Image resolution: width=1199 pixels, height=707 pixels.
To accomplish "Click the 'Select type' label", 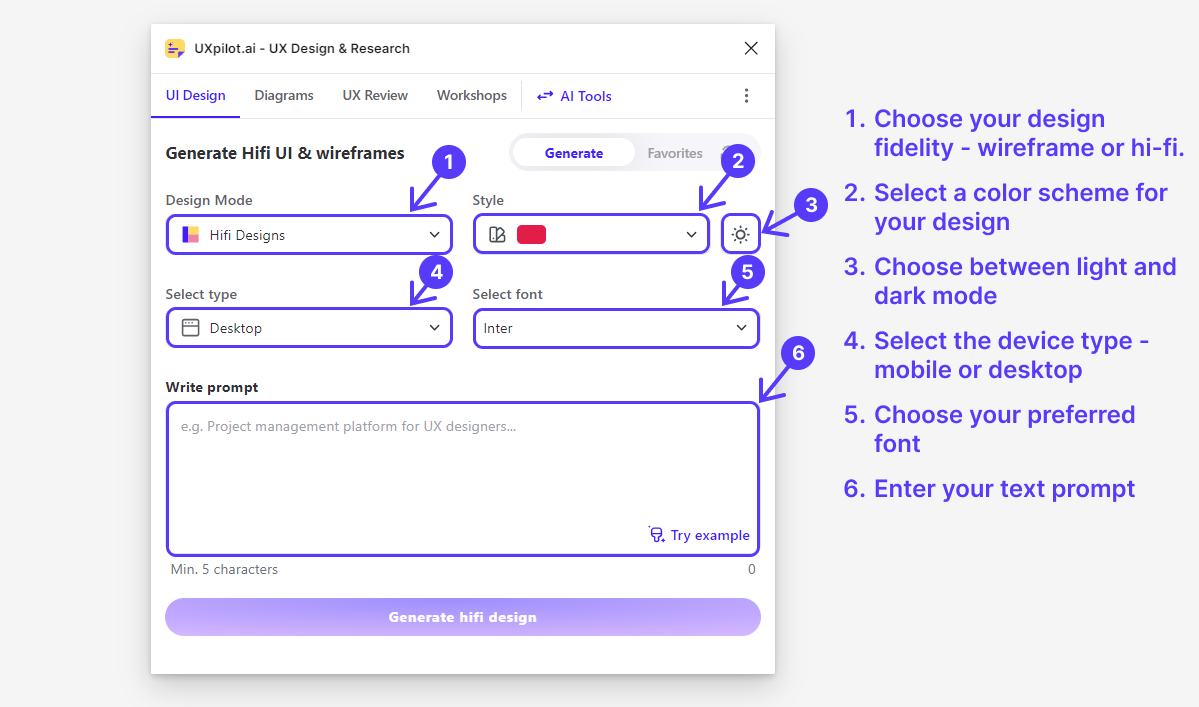I will coord(201,294).
